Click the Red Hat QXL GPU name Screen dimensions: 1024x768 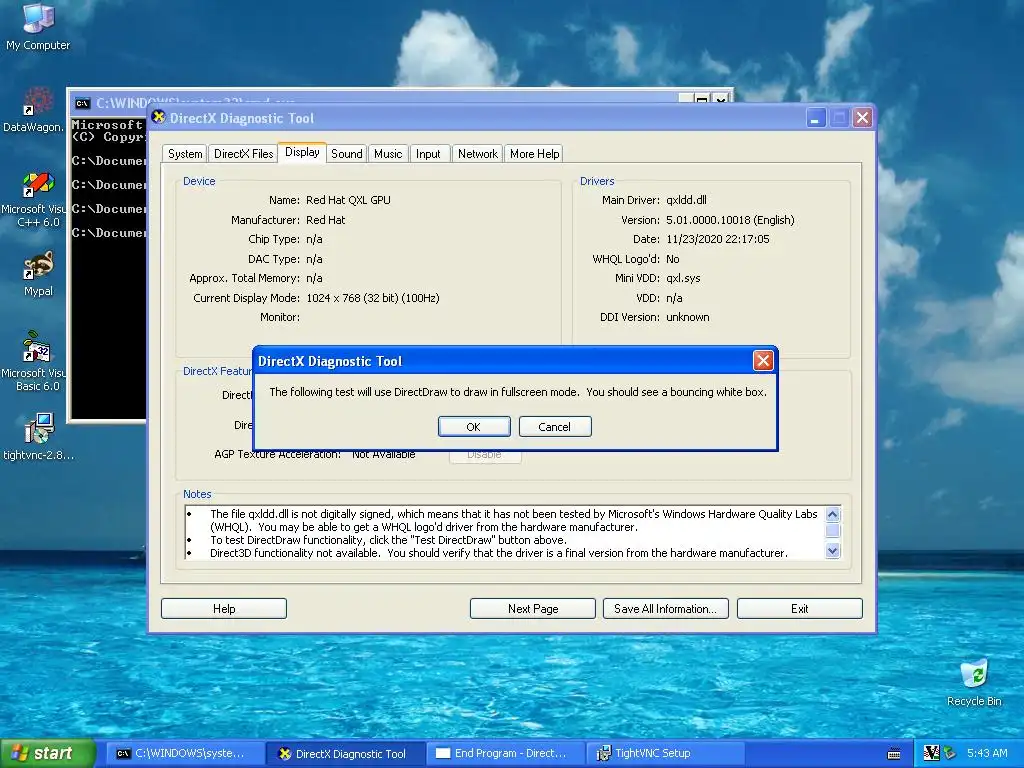pyautogui.click(x=348, y=200)
